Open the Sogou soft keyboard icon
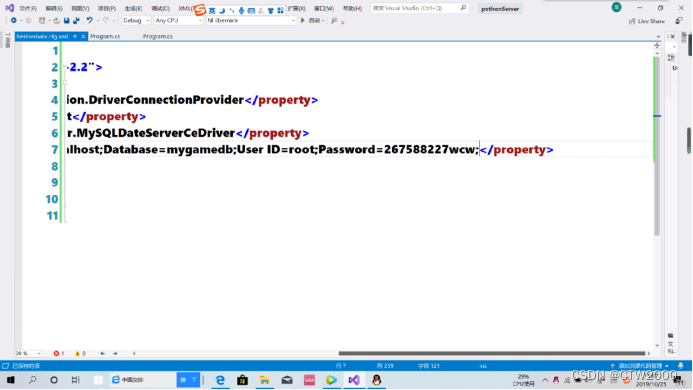693x390 pixels. [251, 10]
